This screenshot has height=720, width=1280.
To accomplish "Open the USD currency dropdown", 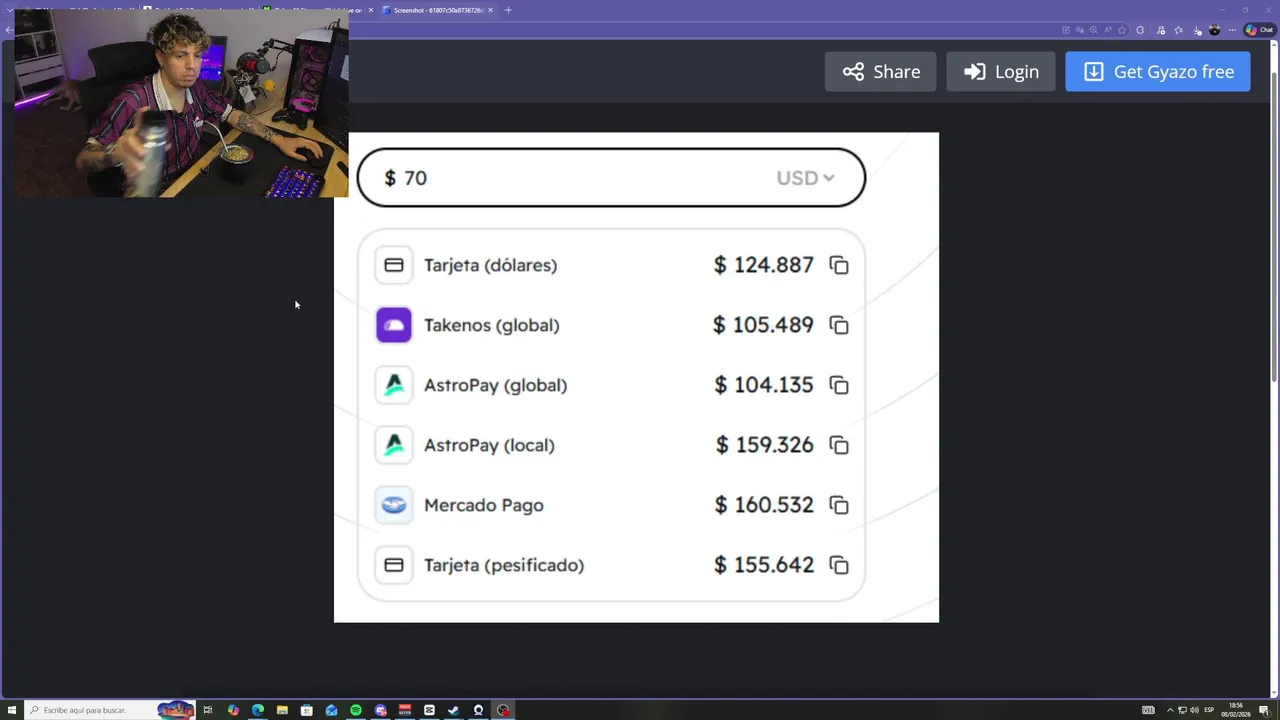I will (805, 178).
